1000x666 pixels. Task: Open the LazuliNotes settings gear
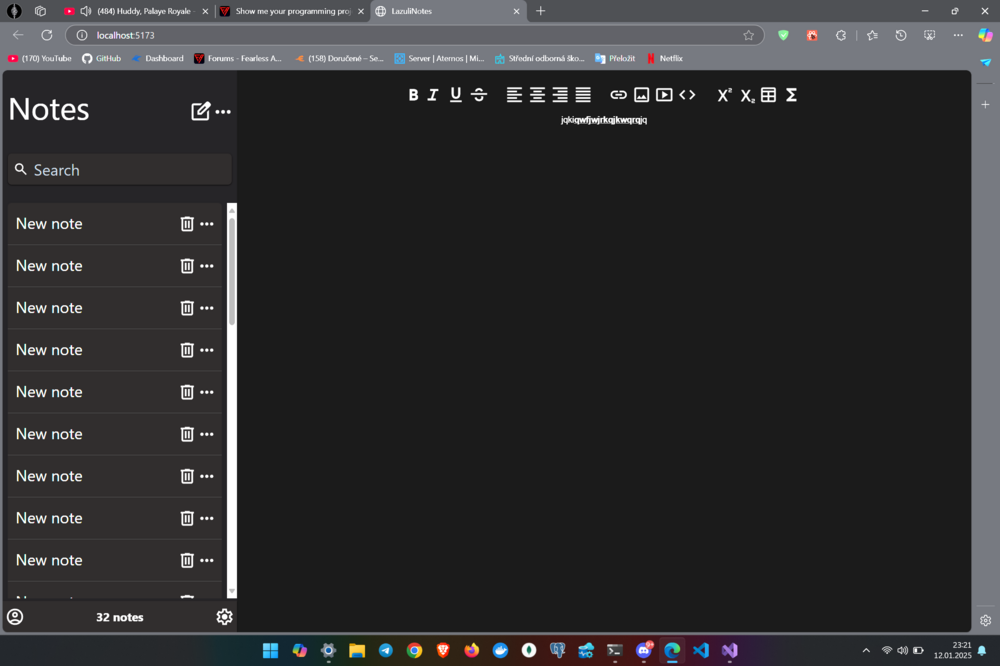point(224,617)
